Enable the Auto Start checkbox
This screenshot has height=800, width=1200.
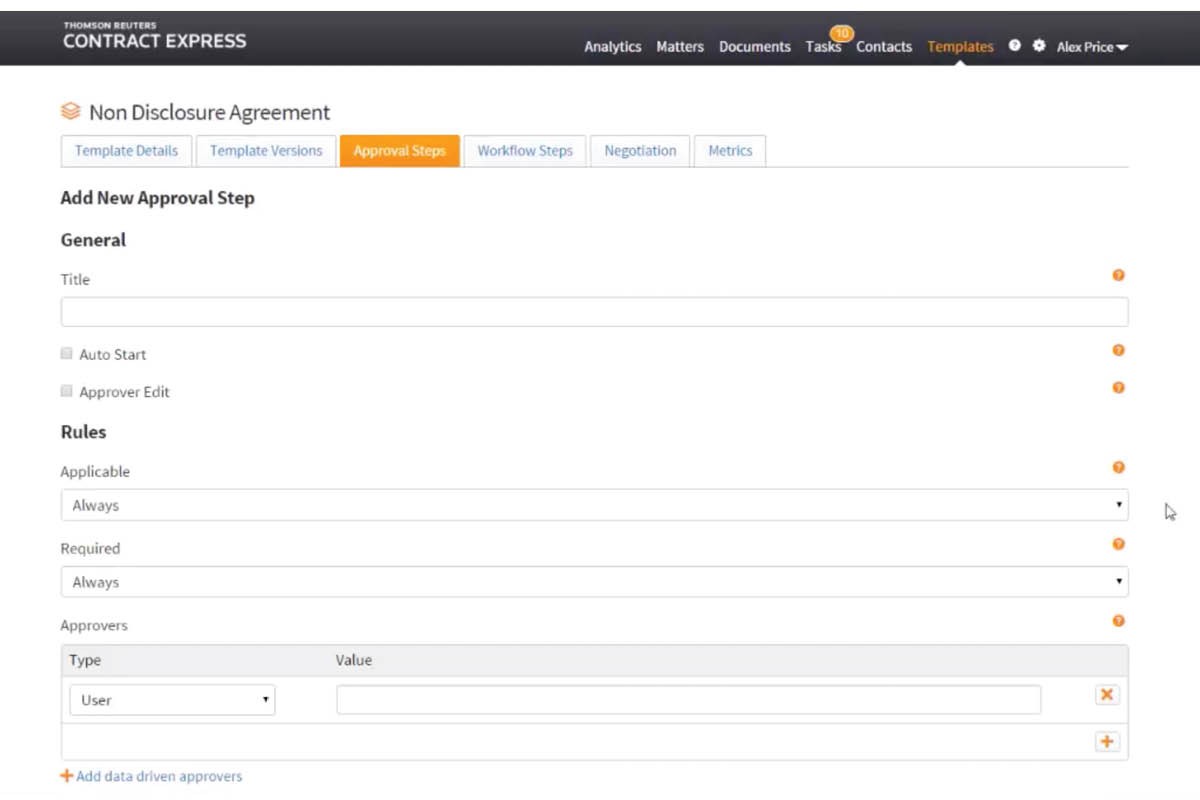[x=67, y=354]
